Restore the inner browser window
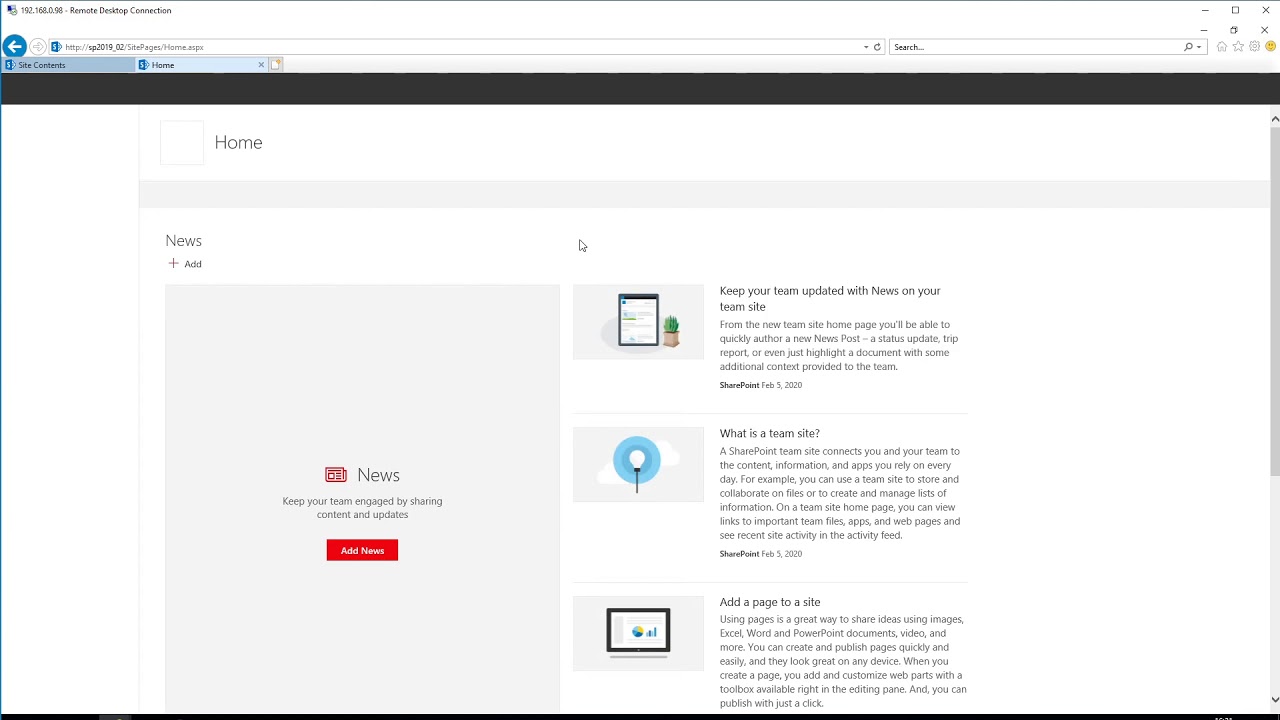The image size is (1280, 720). click(1234, 30)
